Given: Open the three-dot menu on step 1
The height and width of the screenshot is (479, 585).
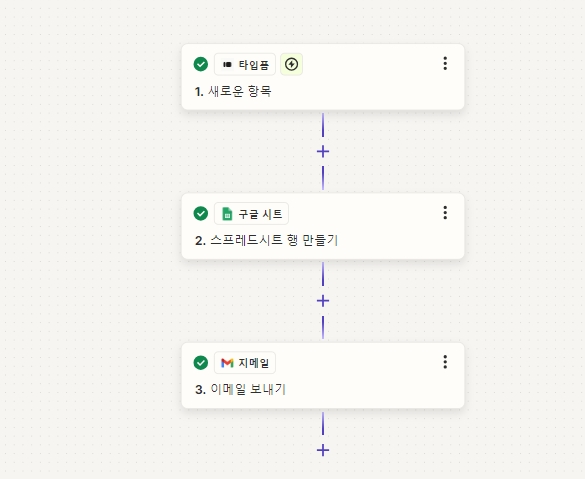Looking at the screenshot, I should pos(445,63).
